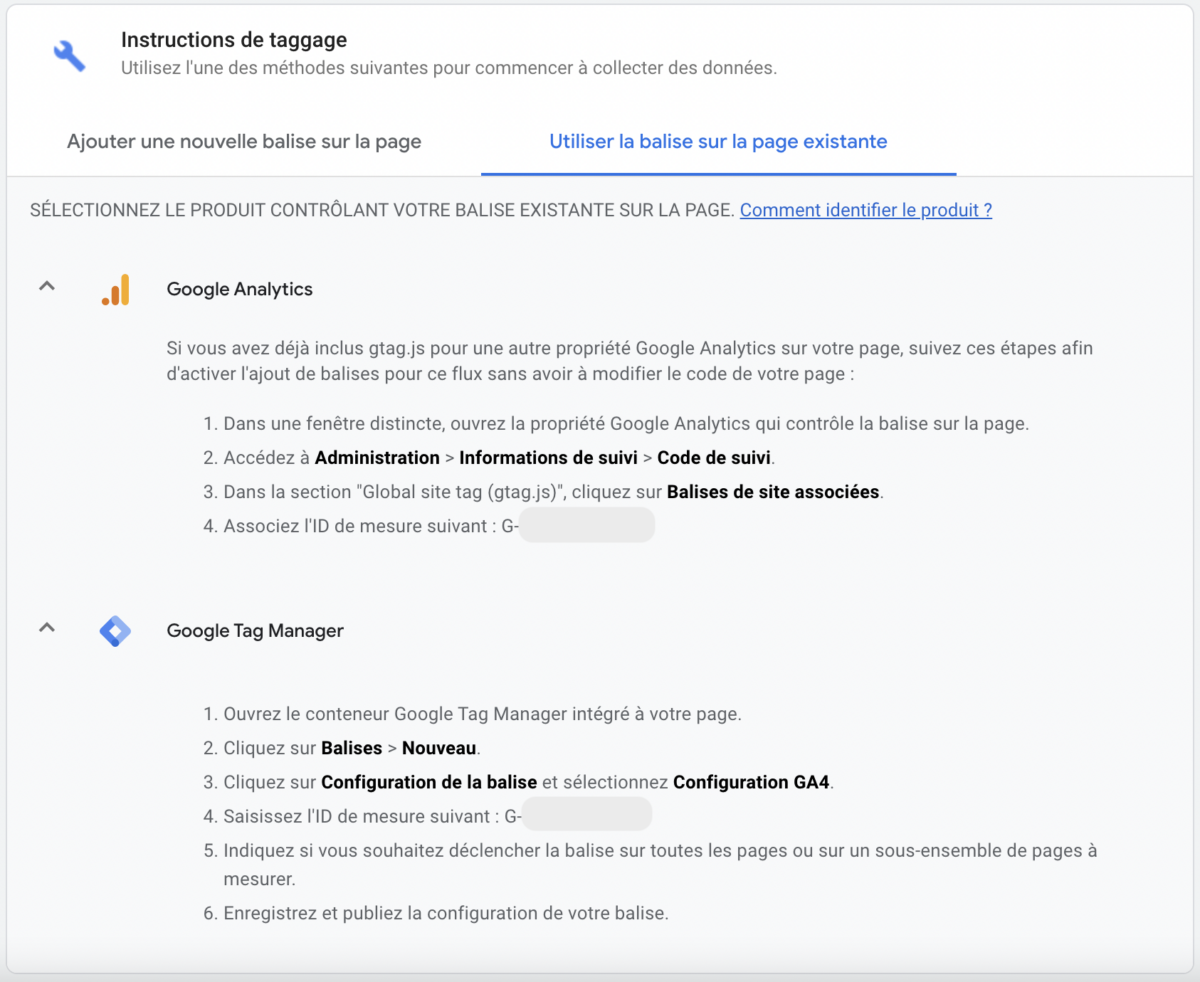Click the orange bar-chart Analytics icon
This screenshot has height=982, width=1200.
pyautogui.click(x=115, y=288)
